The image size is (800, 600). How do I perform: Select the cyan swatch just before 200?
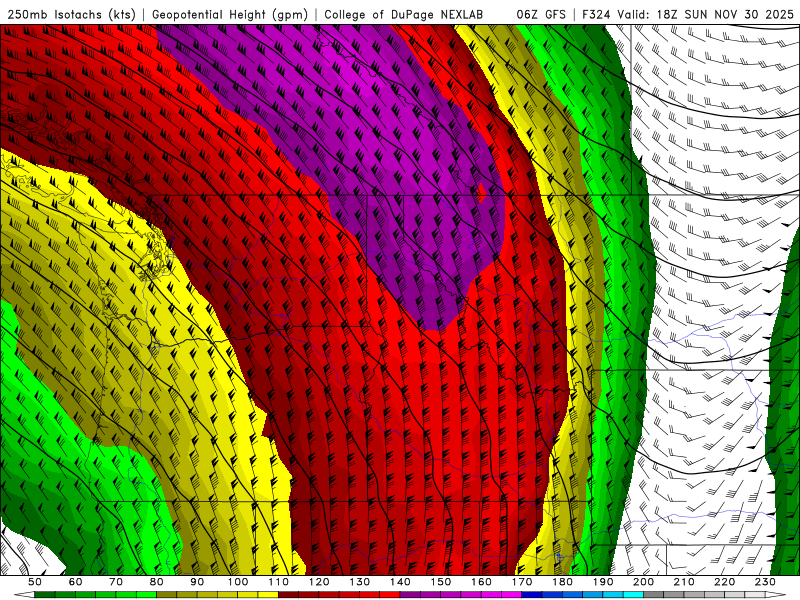[633, 595]
